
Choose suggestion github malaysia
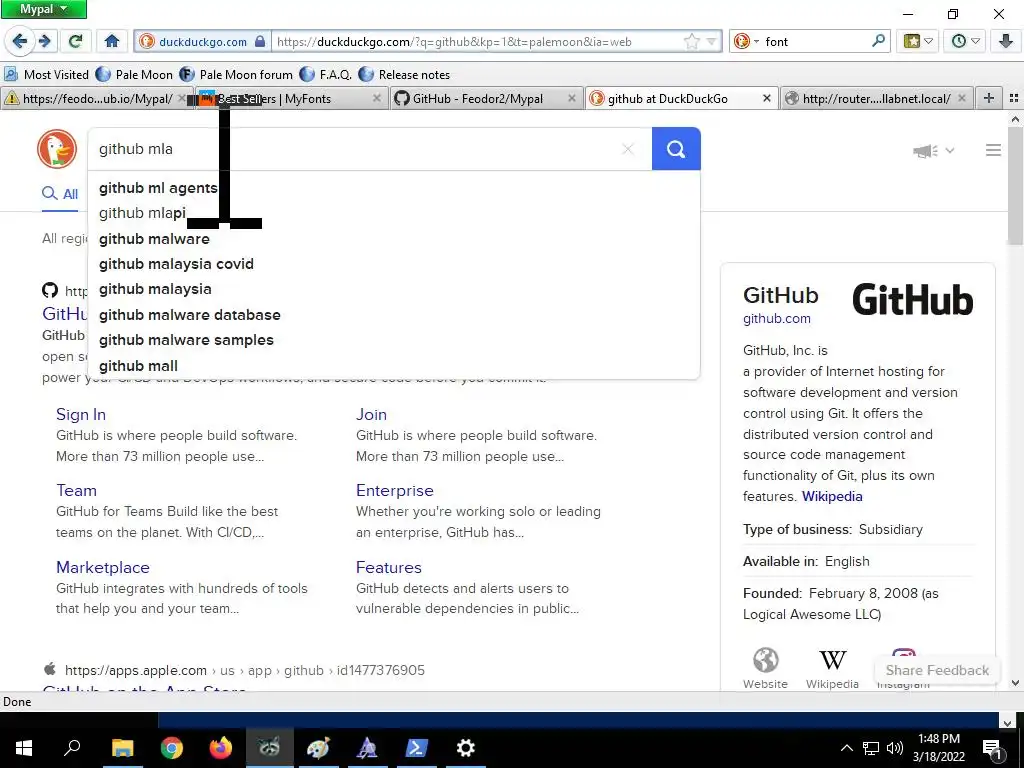click(x=394, y=289)
